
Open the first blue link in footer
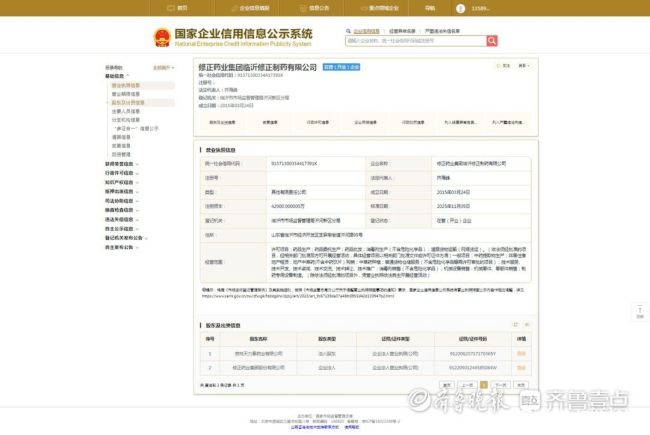(x=315, y=427)
